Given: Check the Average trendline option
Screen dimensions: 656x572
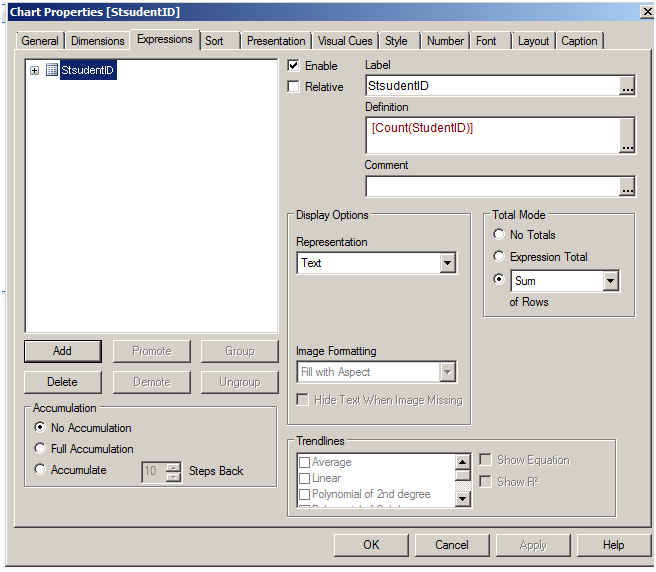Looking at the screenshot, I should (x=305, y=463).
